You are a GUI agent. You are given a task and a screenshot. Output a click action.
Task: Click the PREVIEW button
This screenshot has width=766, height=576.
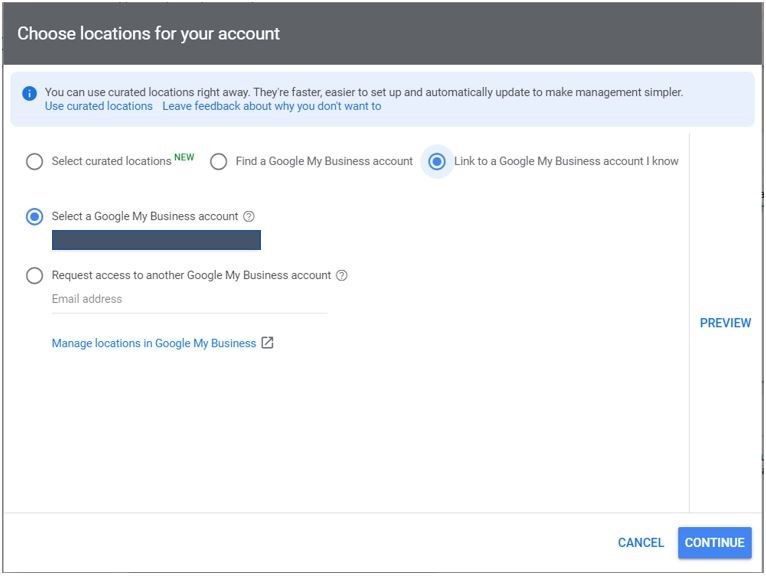point(725,323)
